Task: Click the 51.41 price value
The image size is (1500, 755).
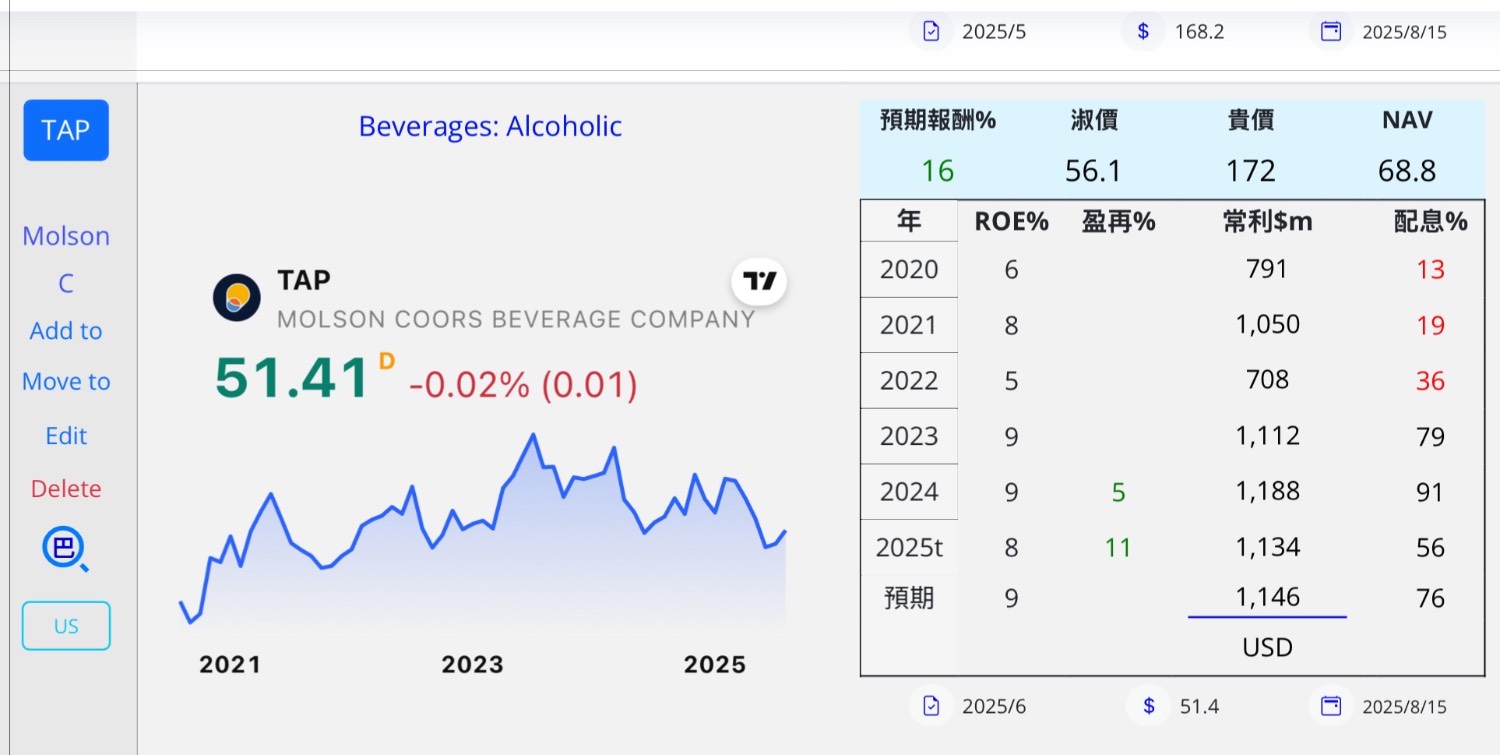Action: point(293,378)
